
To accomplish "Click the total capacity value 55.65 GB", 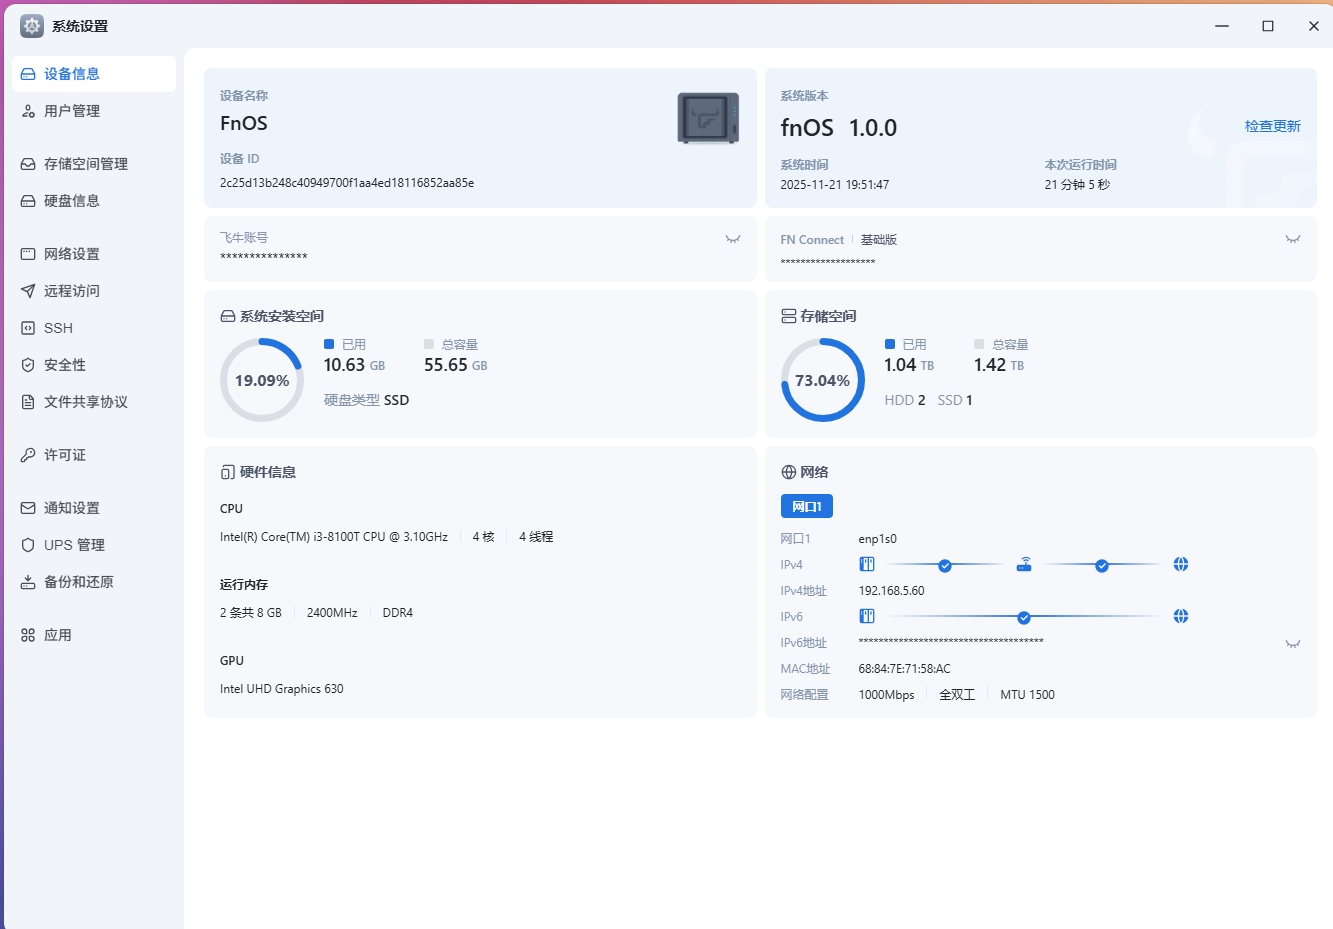I will pos(456,365).
